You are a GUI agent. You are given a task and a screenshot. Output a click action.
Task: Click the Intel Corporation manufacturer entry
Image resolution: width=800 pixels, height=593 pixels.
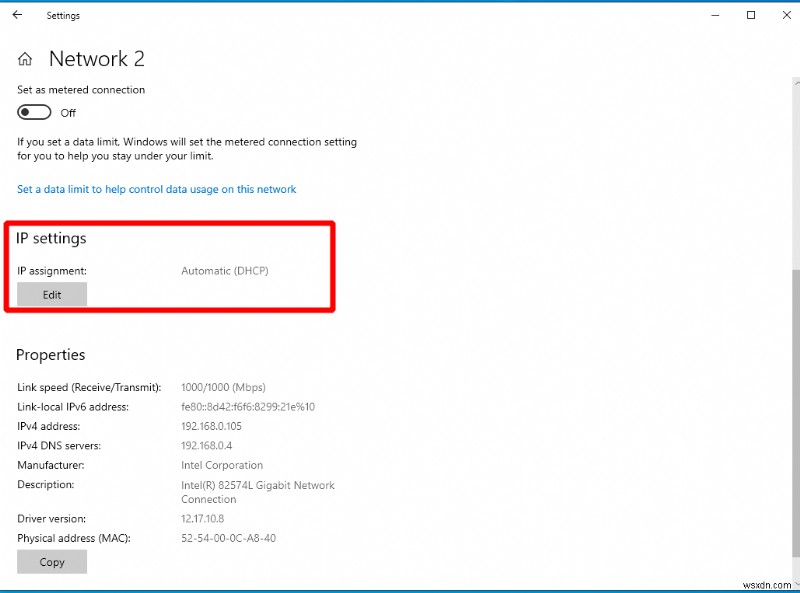tap(222, 465)
